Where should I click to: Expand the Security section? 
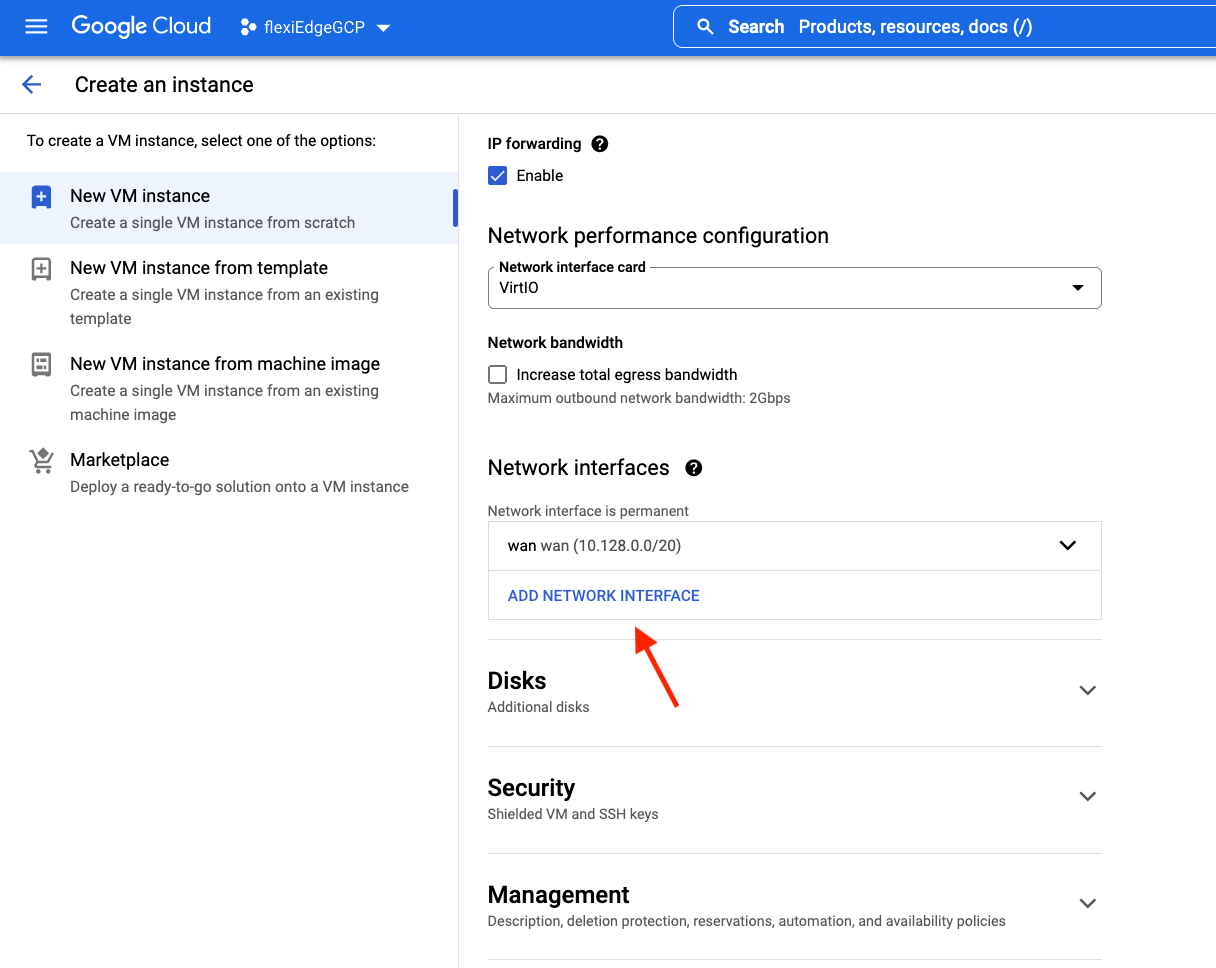(x=1087, y=797)
